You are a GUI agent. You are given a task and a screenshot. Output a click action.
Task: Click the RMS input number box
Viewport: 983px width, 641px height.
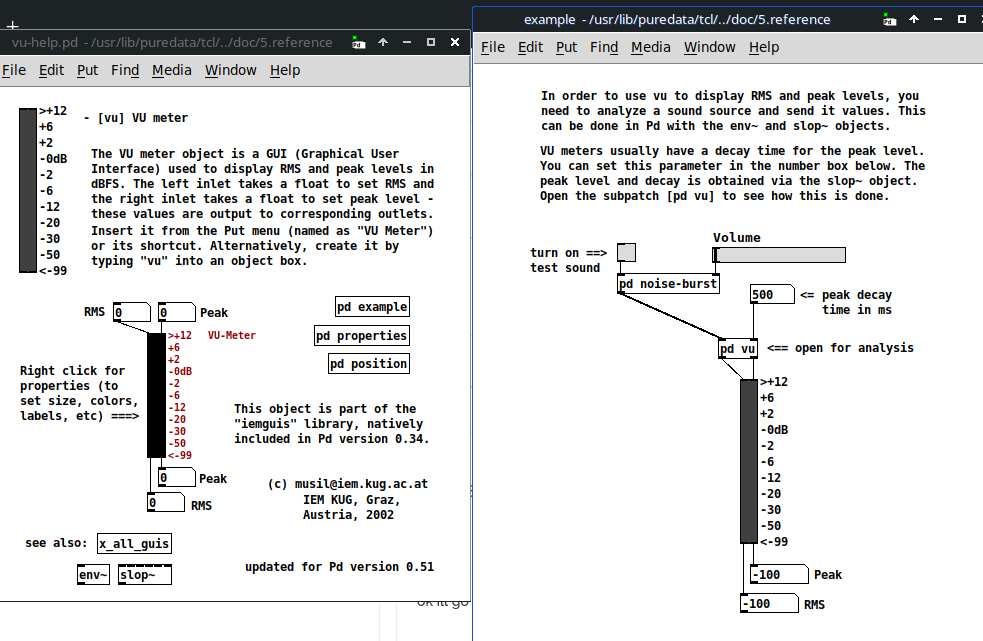pyautogui.click(x=132, y=312)
